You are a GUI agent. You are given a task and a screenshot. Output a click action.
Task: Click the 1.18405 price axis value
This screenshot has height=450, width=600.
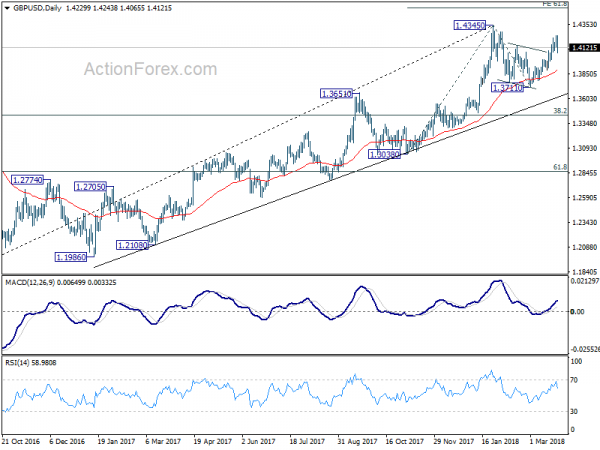584,272
